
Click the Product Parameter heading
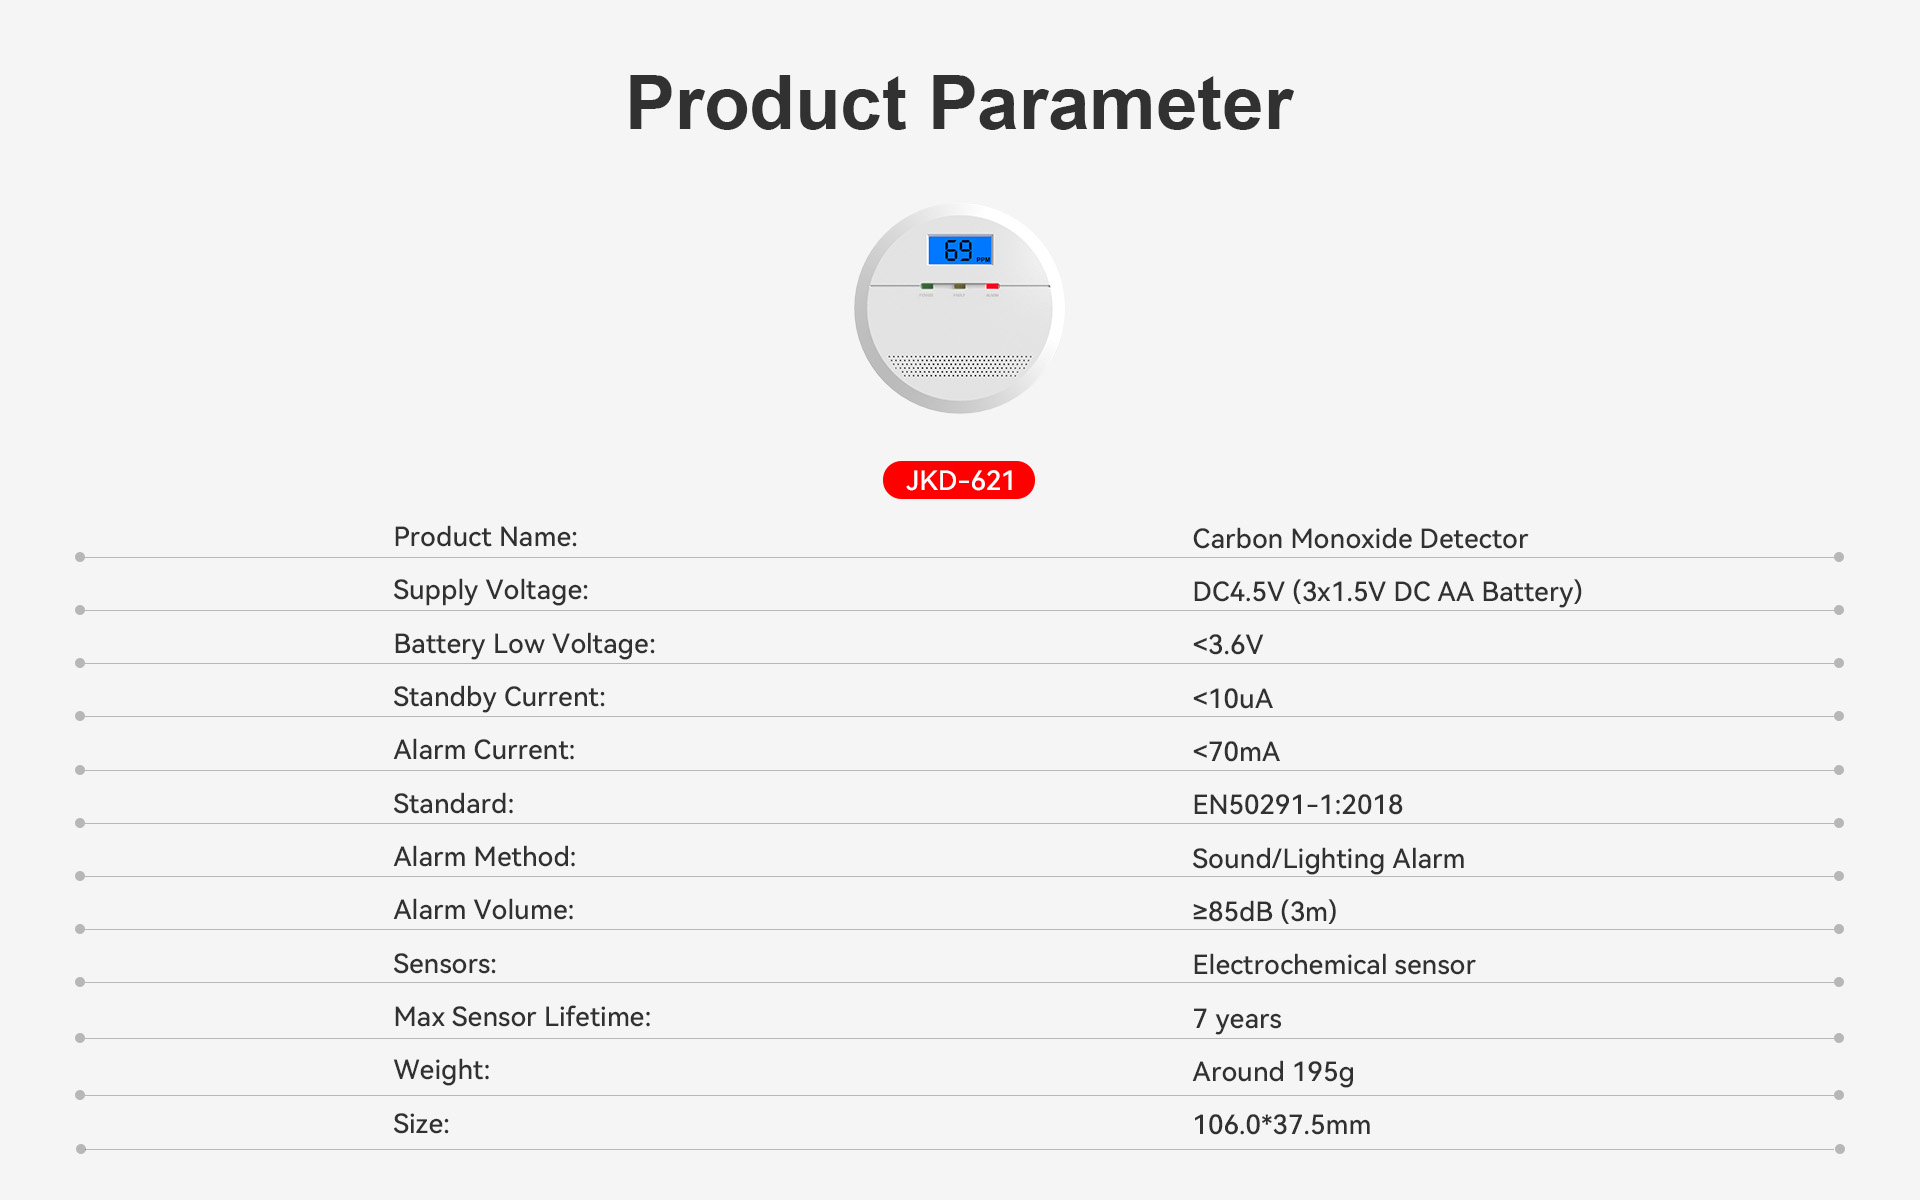click(960, 103)
